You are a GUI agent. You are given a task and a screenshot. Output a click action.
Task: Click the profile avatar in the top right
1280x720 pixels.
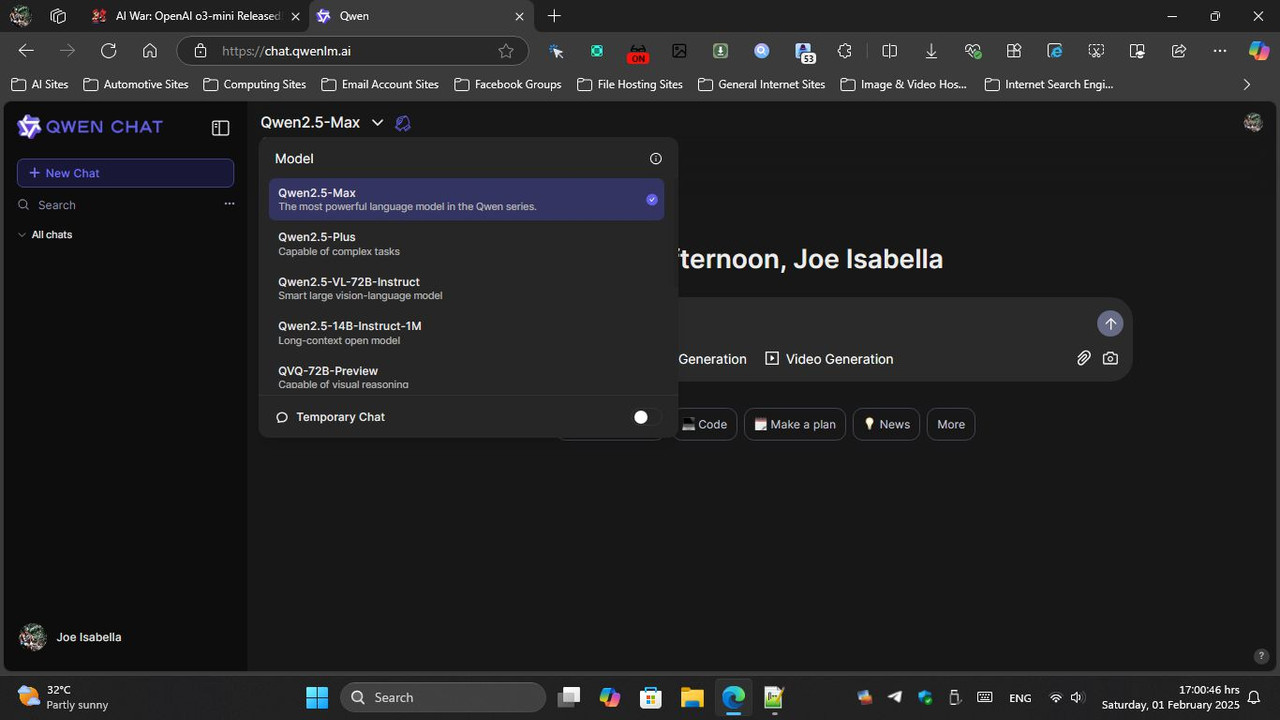point(1253,122)
